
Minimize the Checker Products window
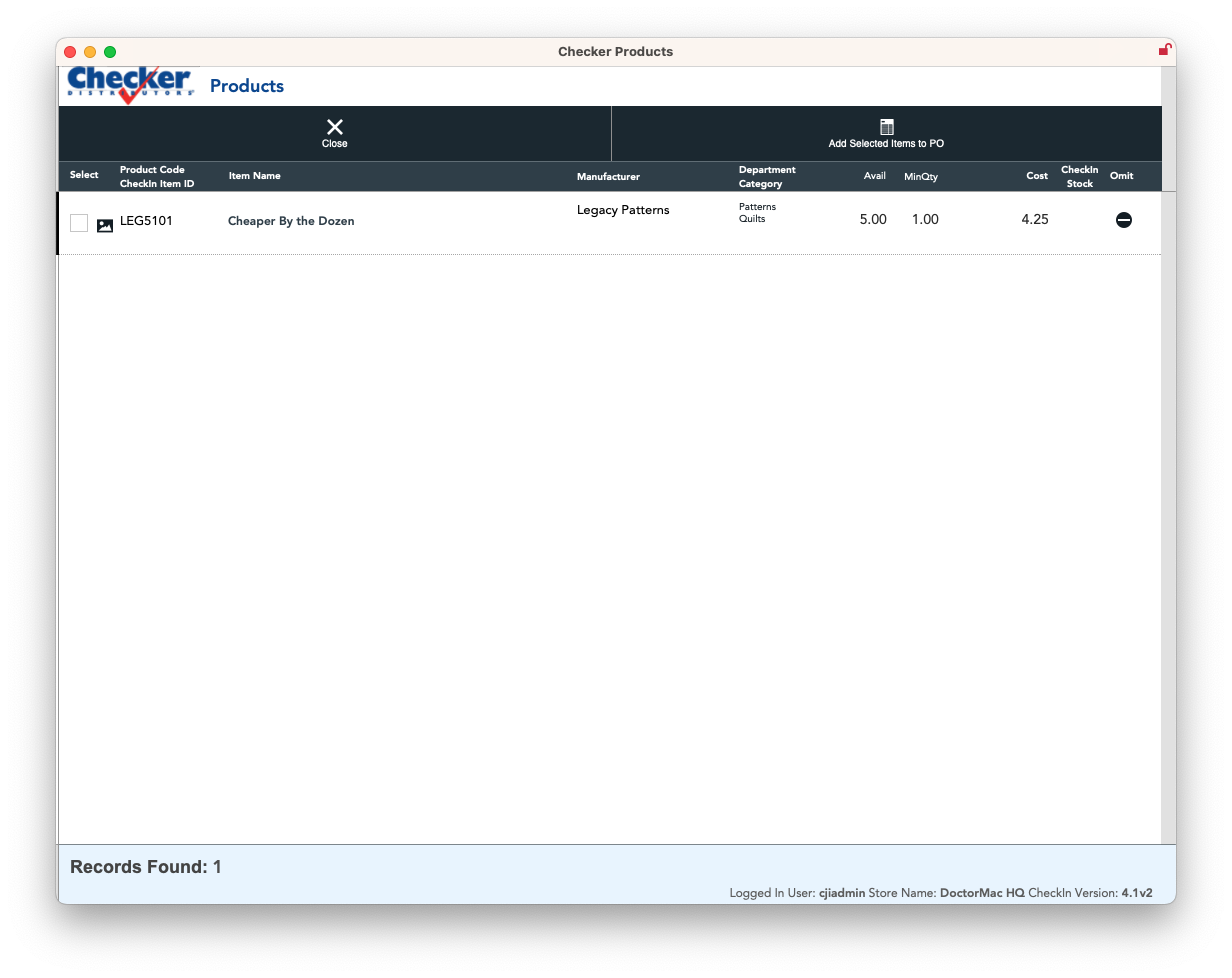tap(90, 52)
